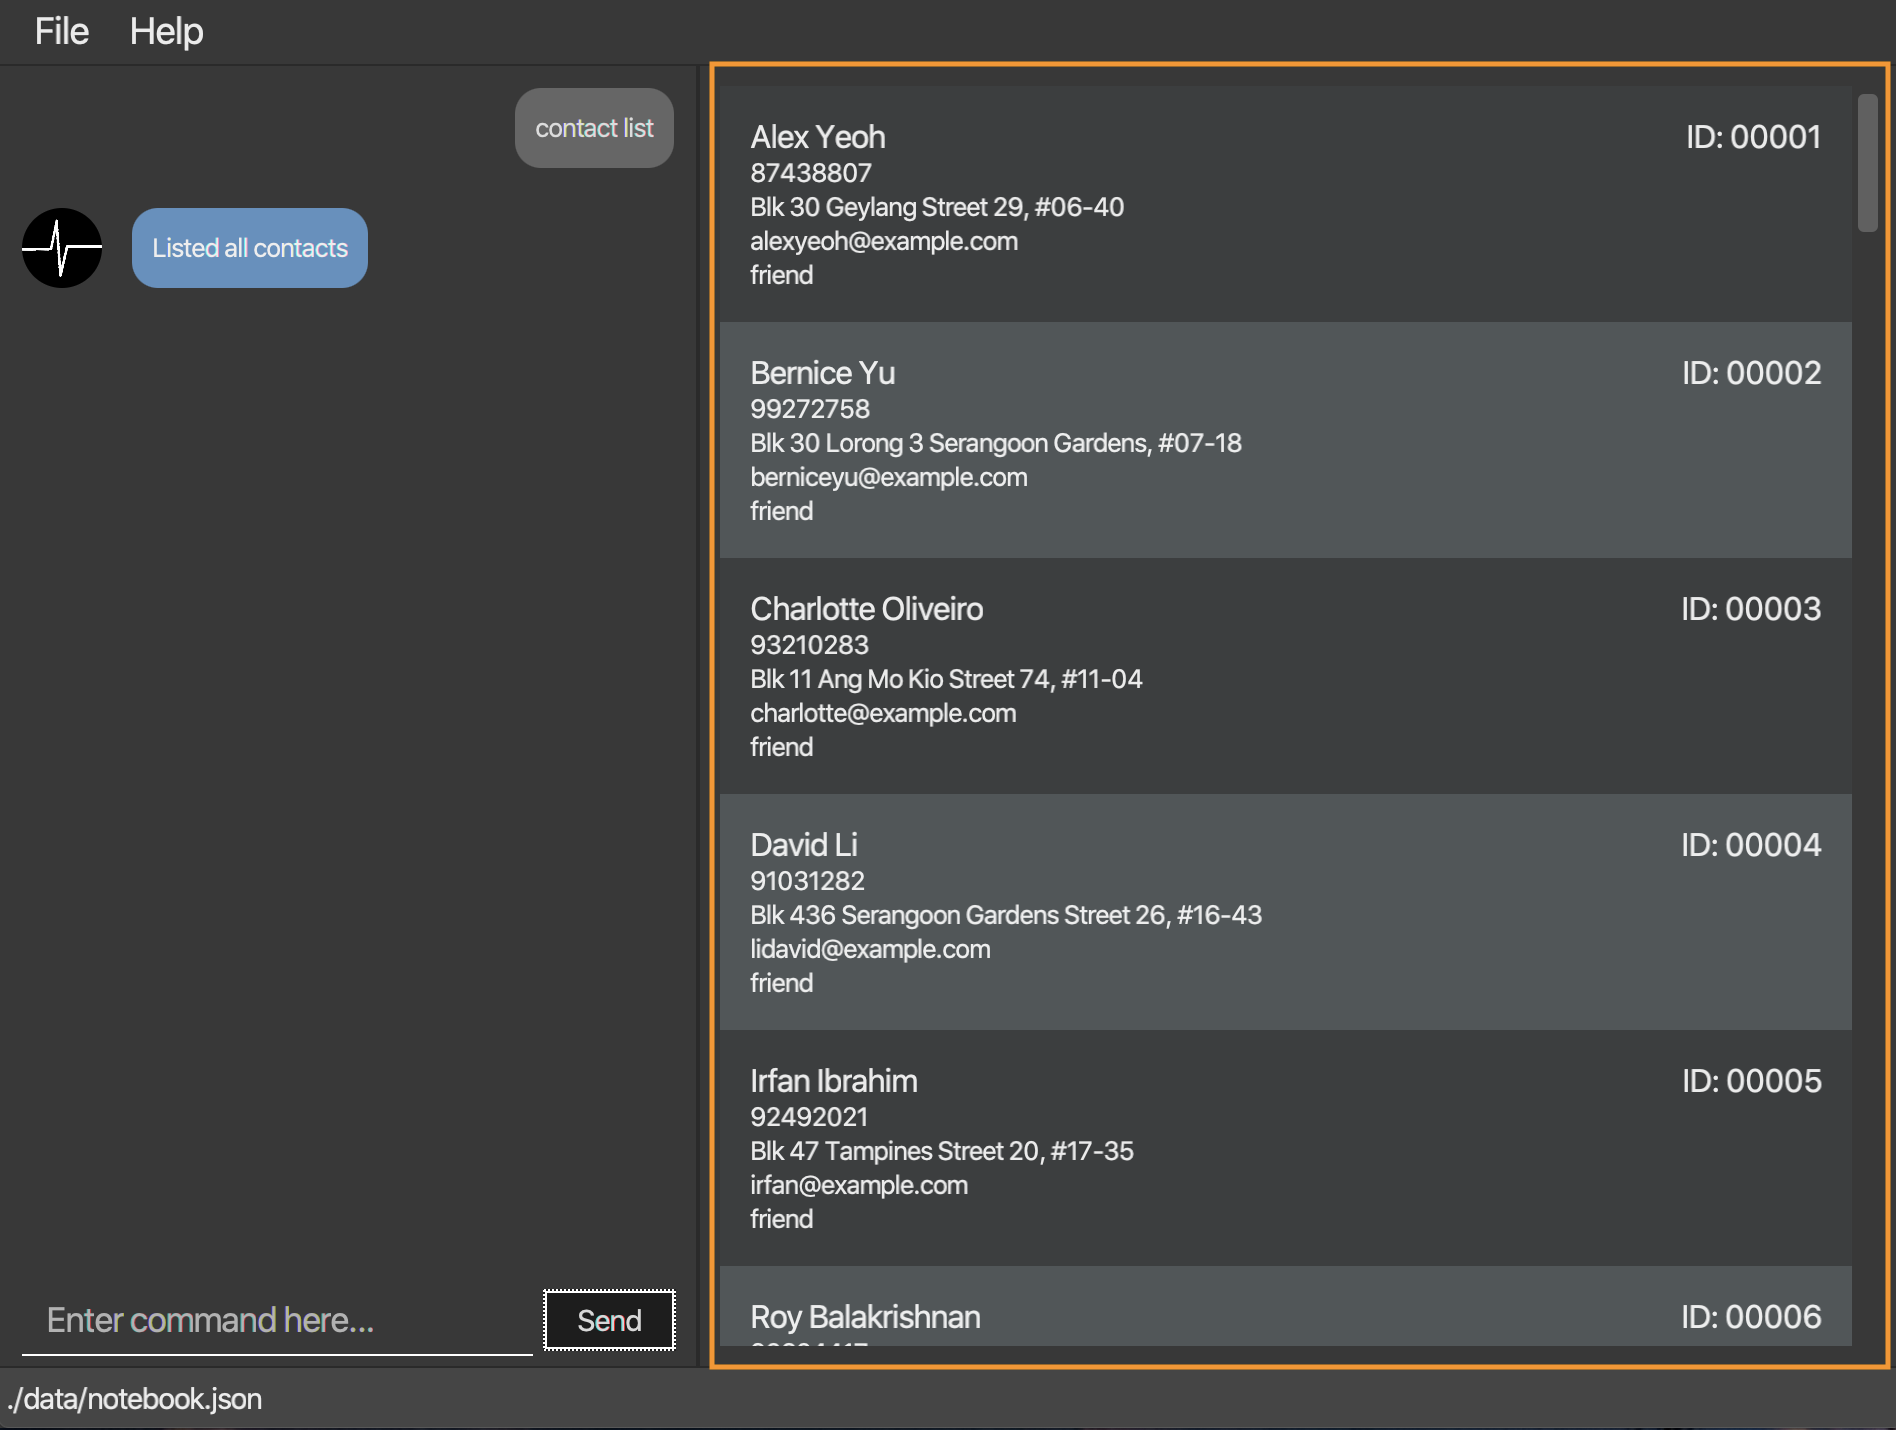This screenshot has width=1896, height=1430.
Task: Click address Blk 436 Serangoon Gardens Street 26
Action: coord(1005,915)
